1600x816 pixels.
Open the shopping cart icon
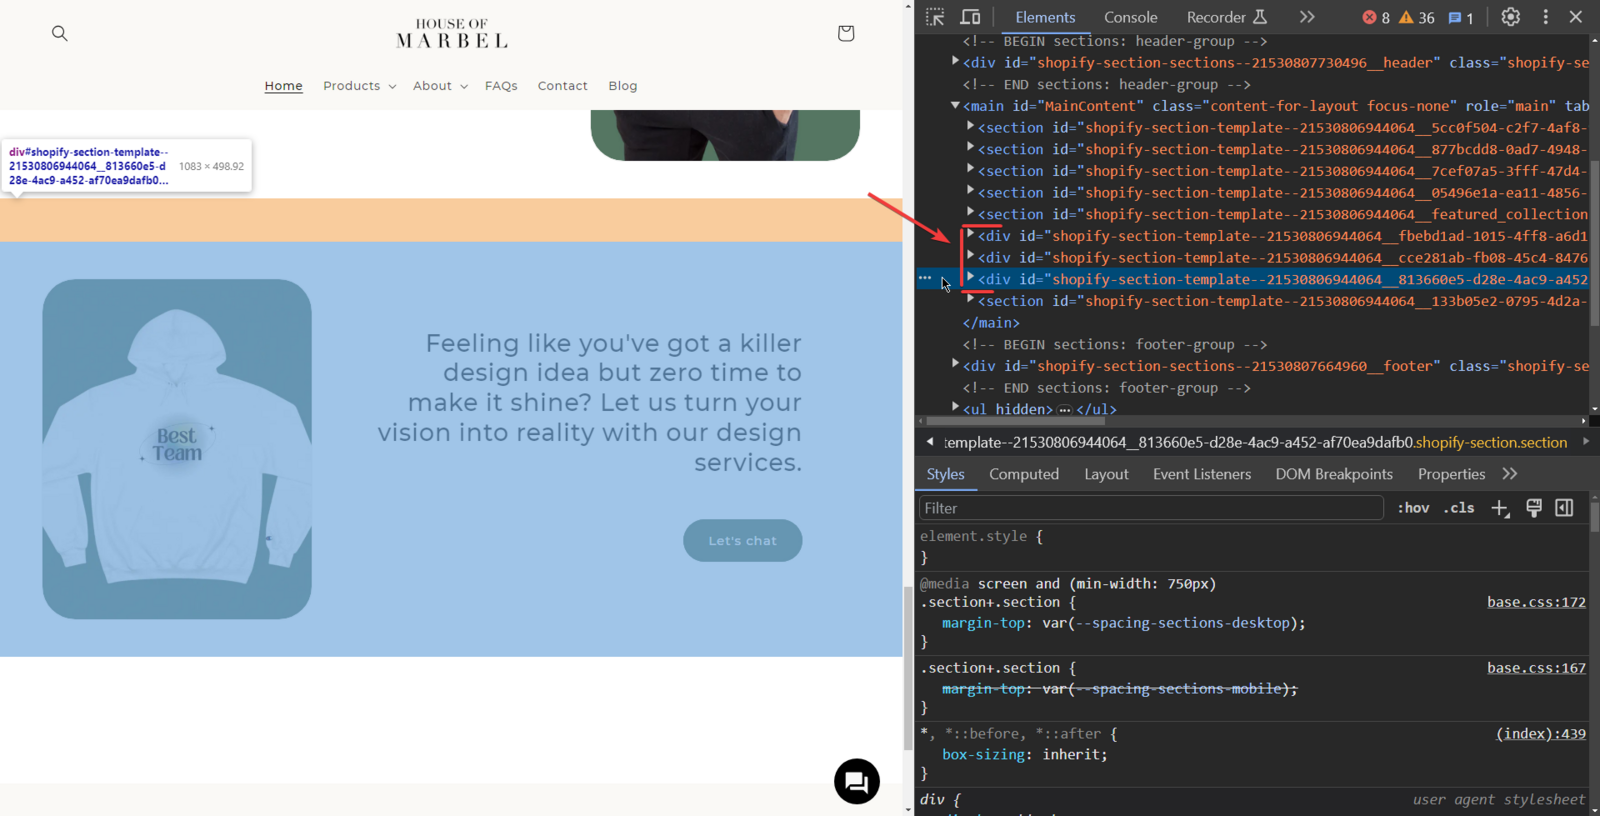coord(846,33)
